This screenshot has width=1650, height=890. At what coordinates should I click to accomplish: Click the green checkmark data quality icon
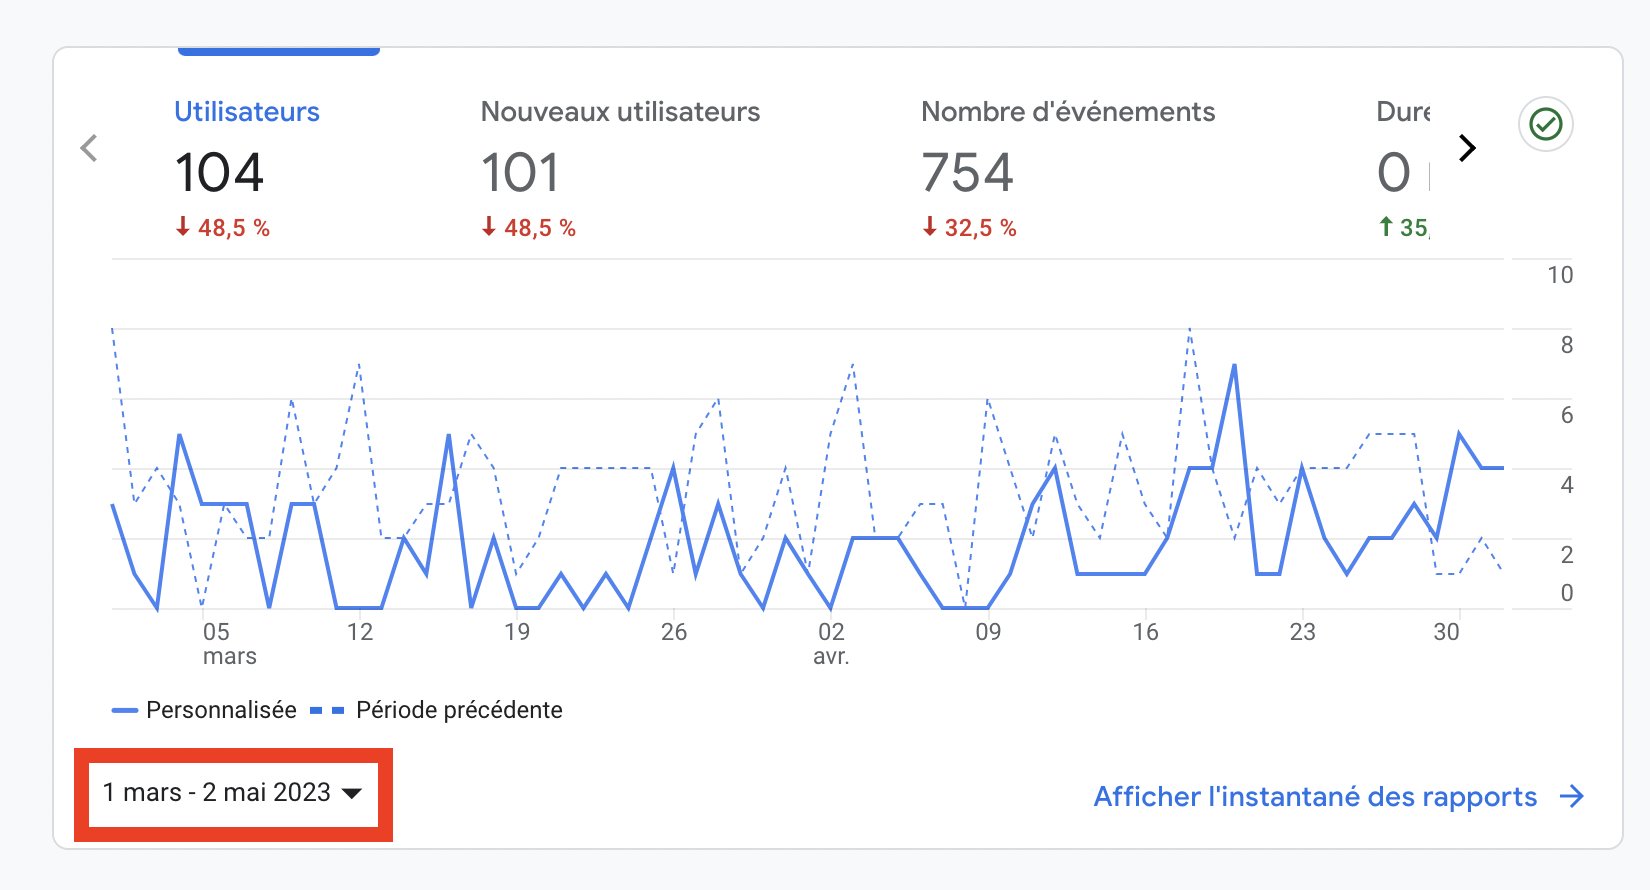tap(1546, 125)
